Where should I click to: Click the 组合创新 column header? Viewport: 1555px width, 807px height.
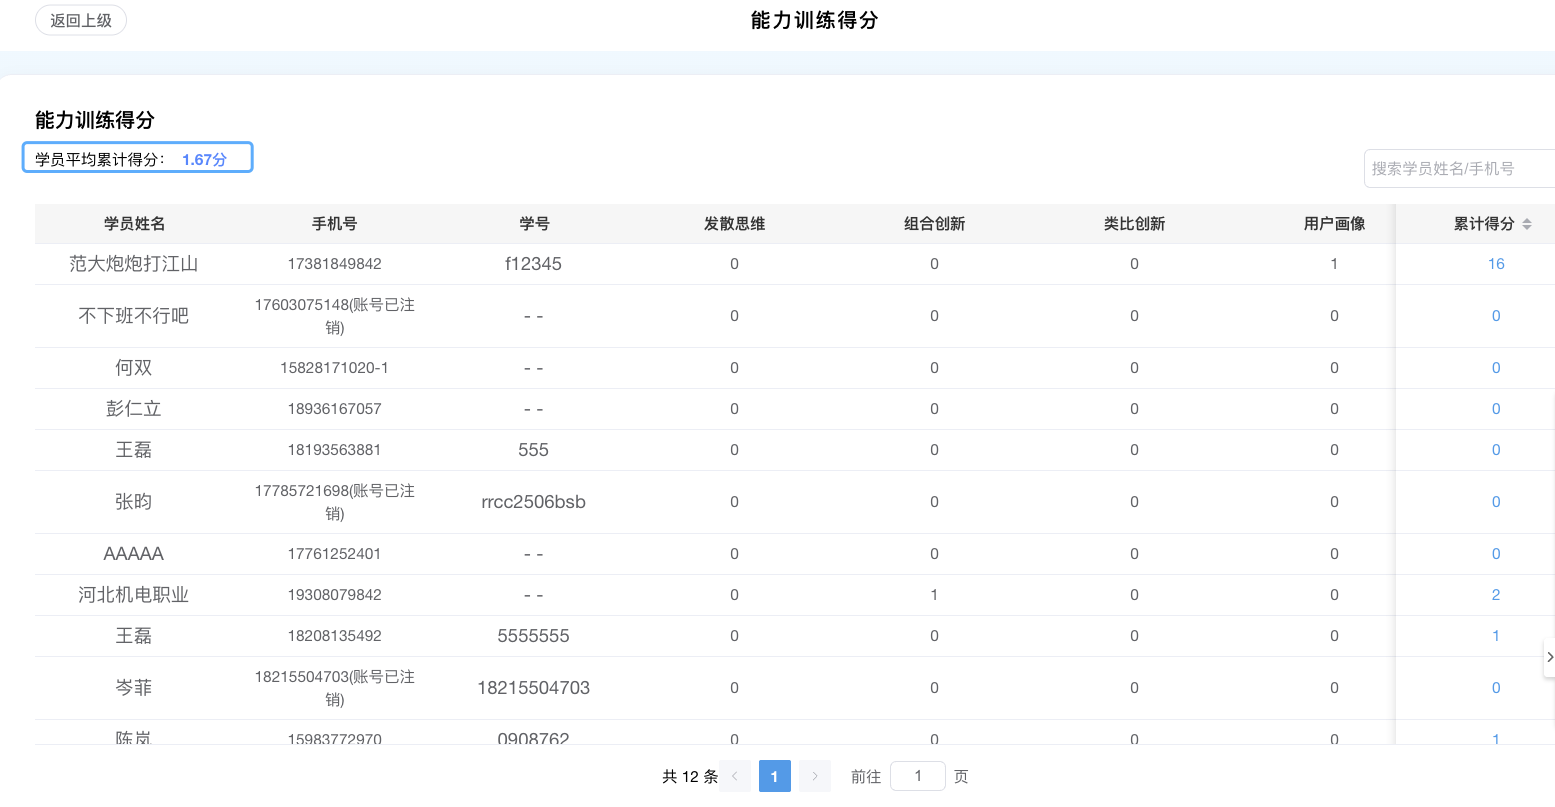935,224
